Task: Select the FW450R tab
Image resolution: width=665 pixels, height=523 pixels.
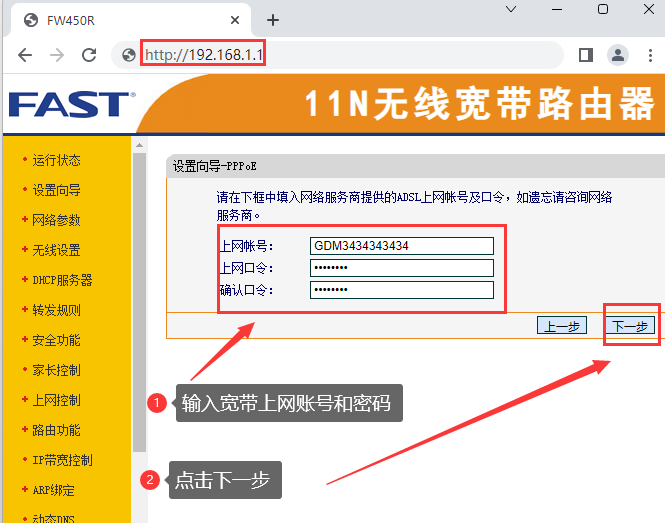Action: coord(120,20)
